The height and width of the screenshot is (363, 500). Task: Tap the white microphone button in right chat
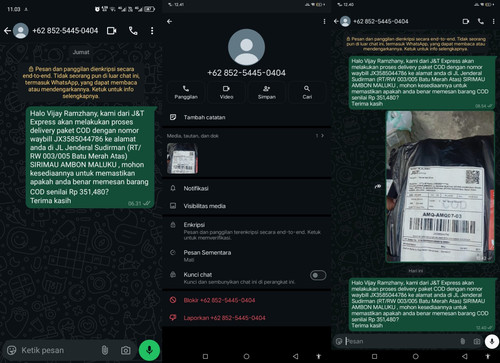coord(492,341)
